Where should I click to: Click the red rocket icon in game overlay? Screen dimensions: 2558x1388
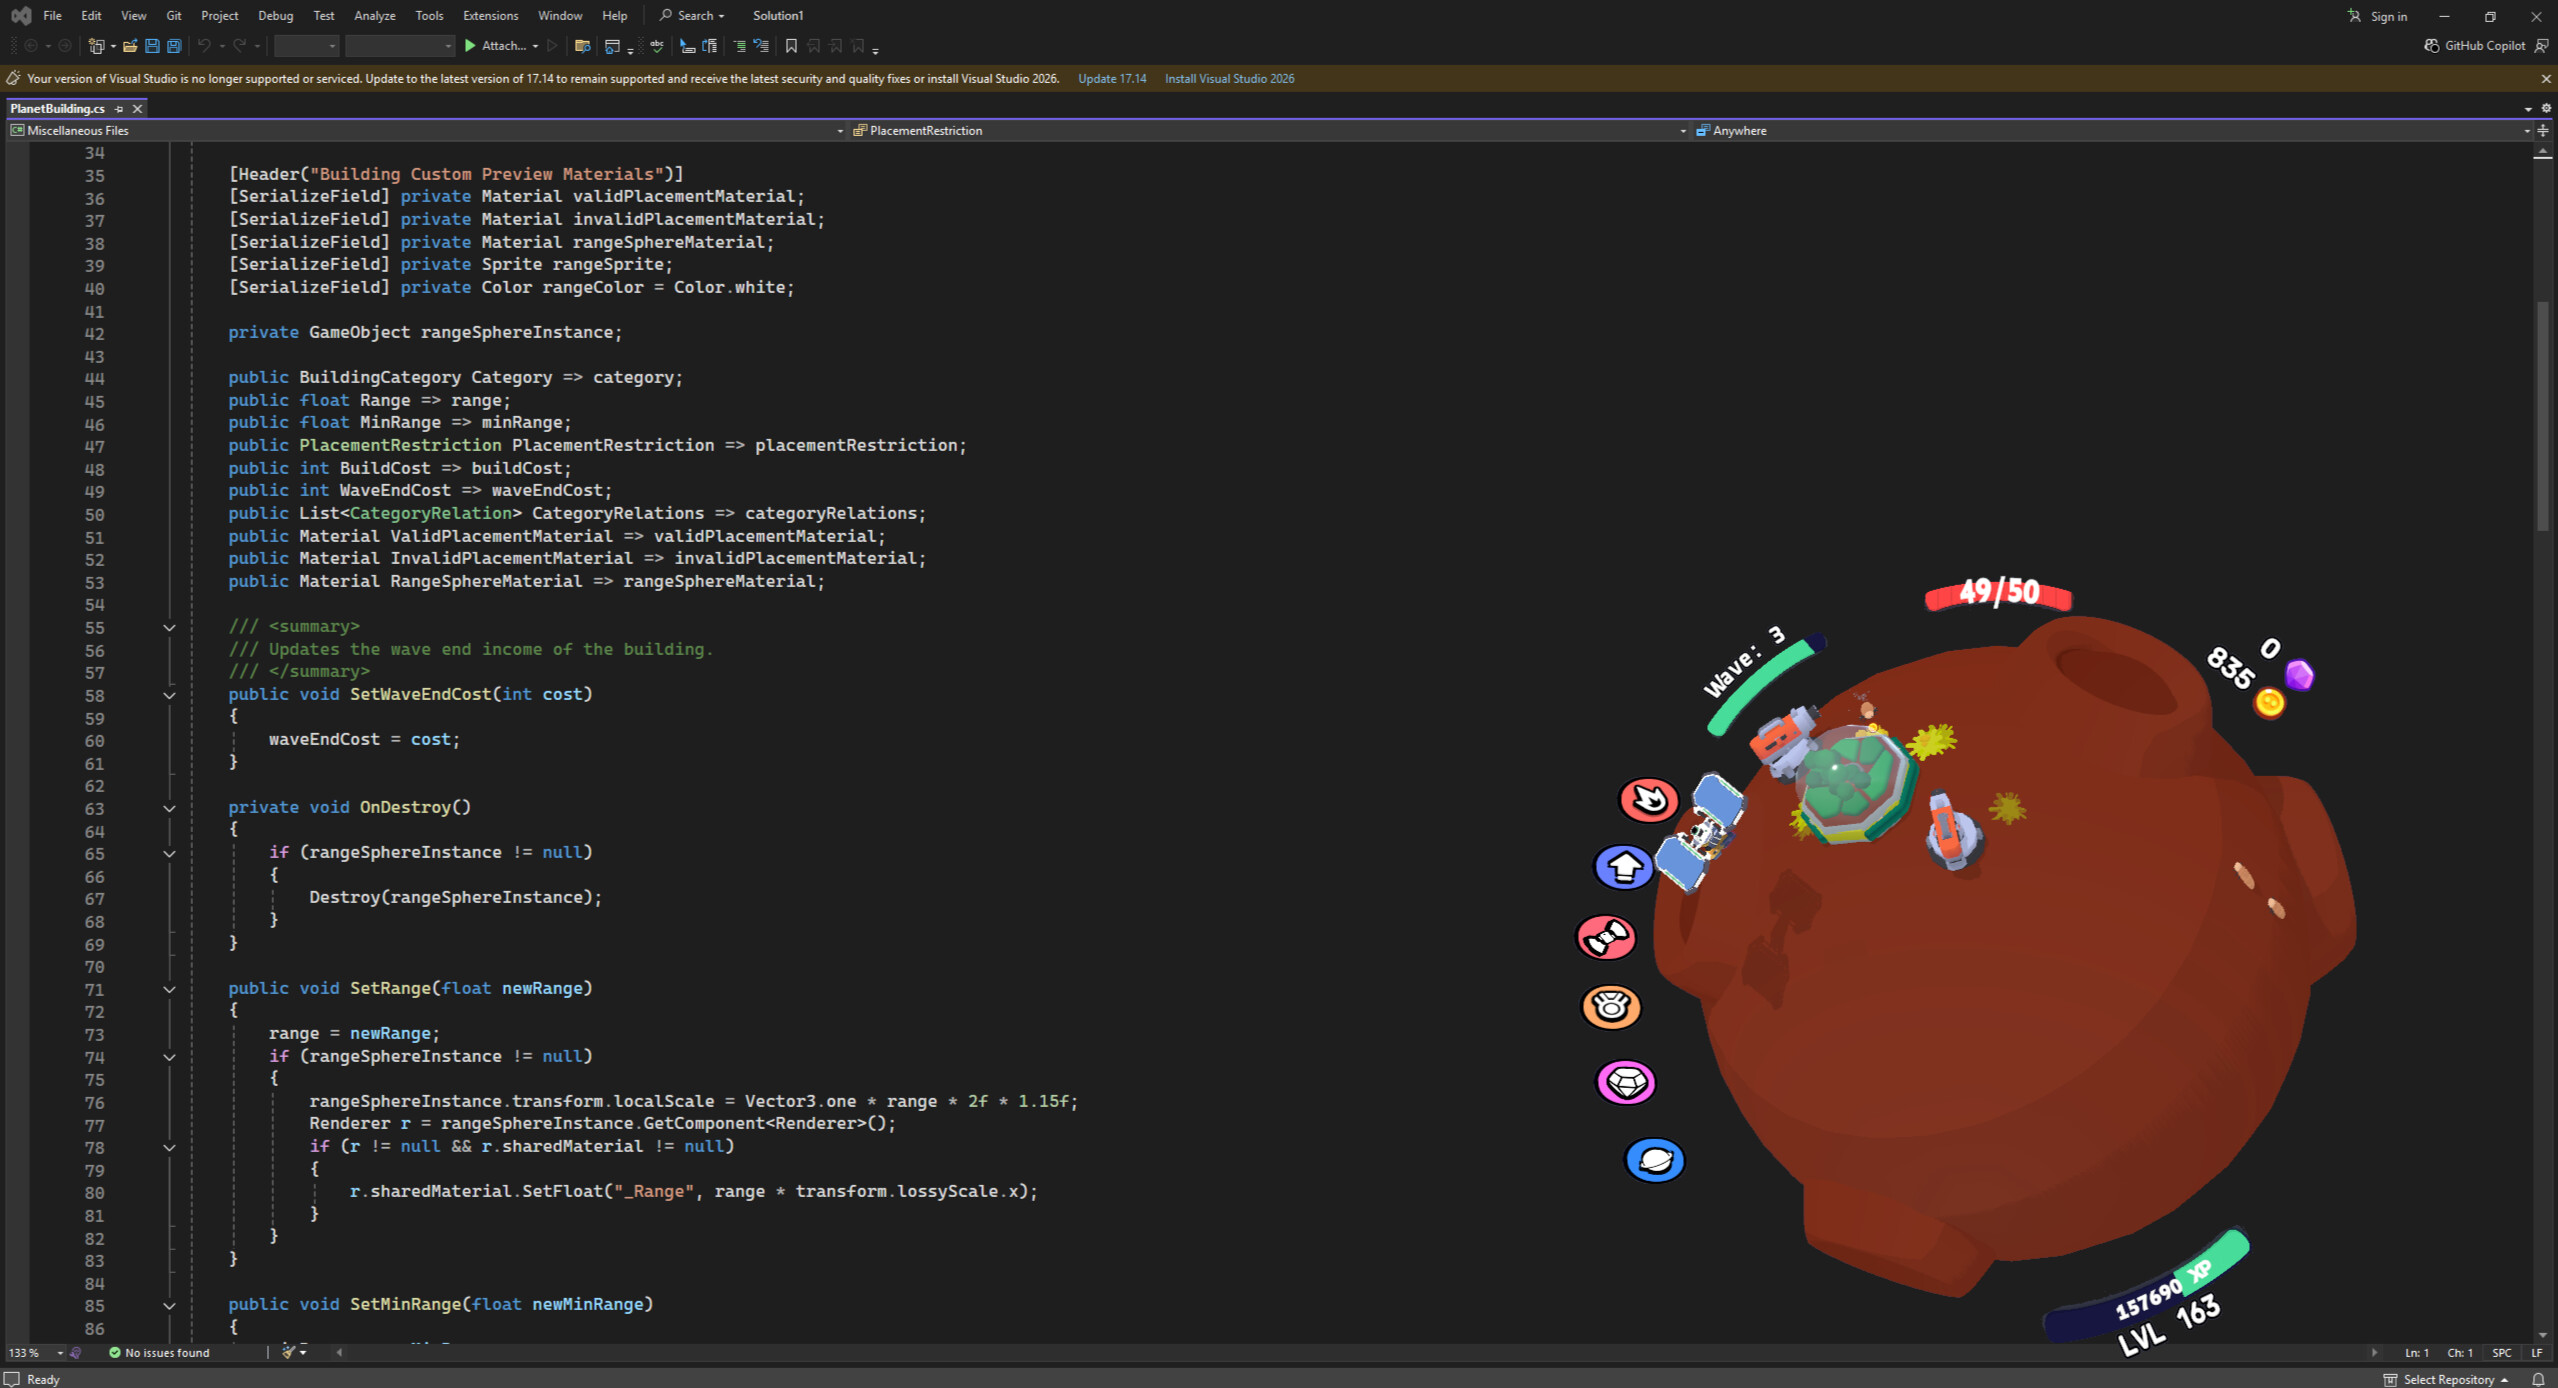tap(1606, 938)
